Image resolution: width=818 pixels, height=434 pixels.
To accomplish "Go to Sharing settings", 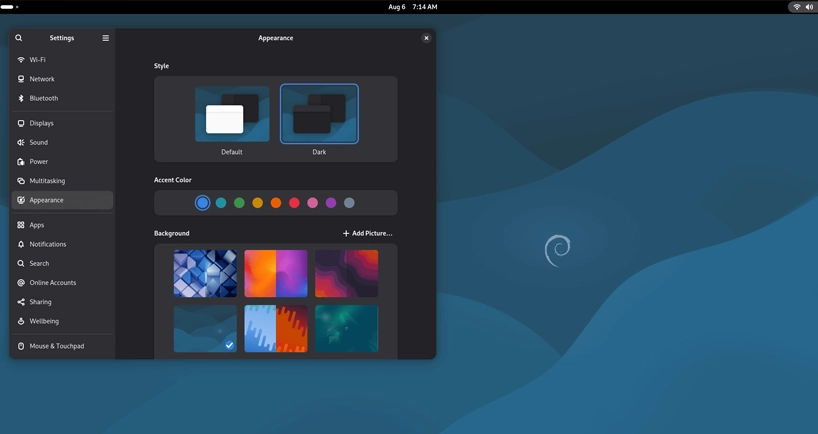I will click(x=62, y=302).
